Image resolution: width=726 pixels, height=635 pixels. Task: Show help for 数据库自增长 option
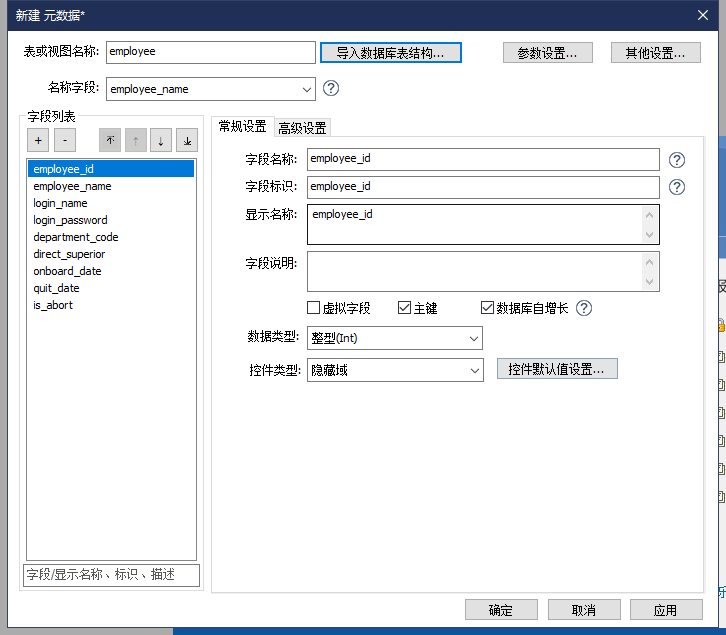[584, 308]
